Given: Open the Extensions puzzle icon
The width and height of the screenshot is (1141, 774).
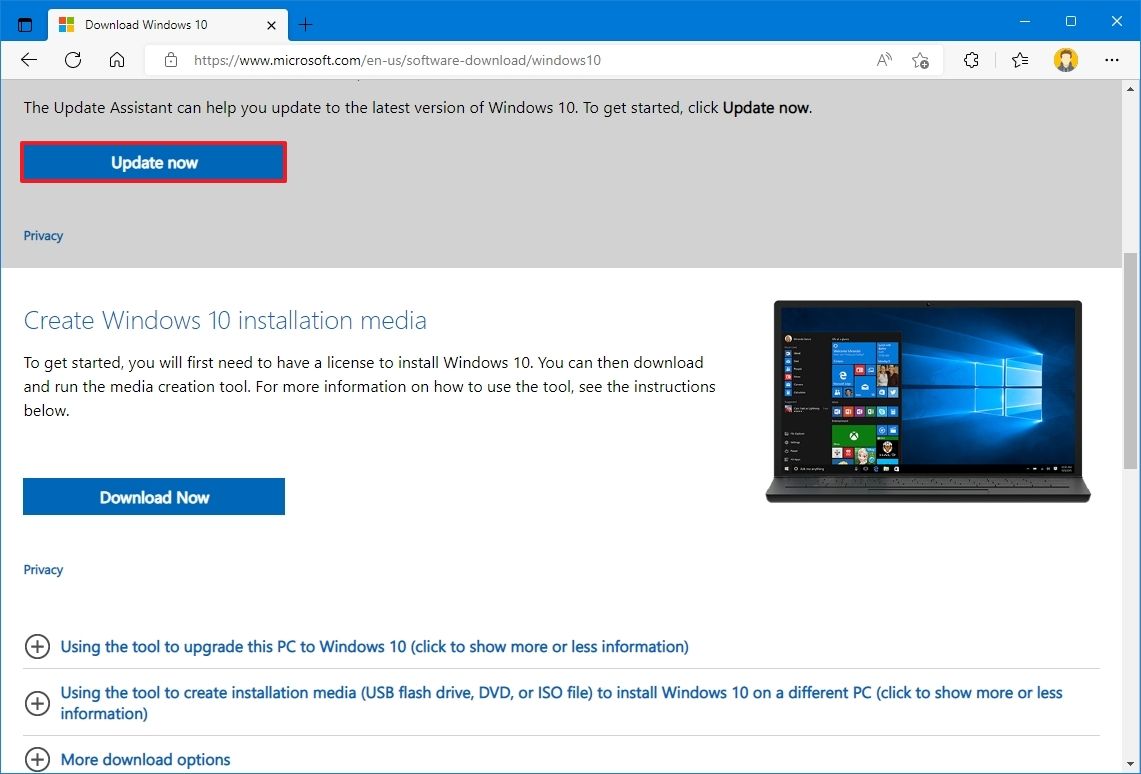Looking at the screenshot, I should (x=970, y=60).
